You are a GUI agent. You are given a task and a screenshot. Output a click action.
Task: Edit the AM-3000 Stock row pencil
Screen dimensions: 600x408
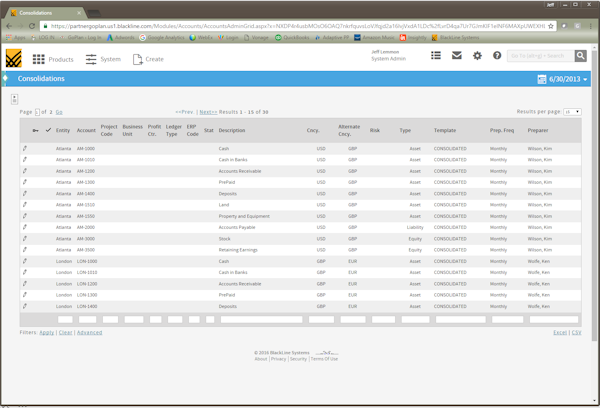pos(25,239)
